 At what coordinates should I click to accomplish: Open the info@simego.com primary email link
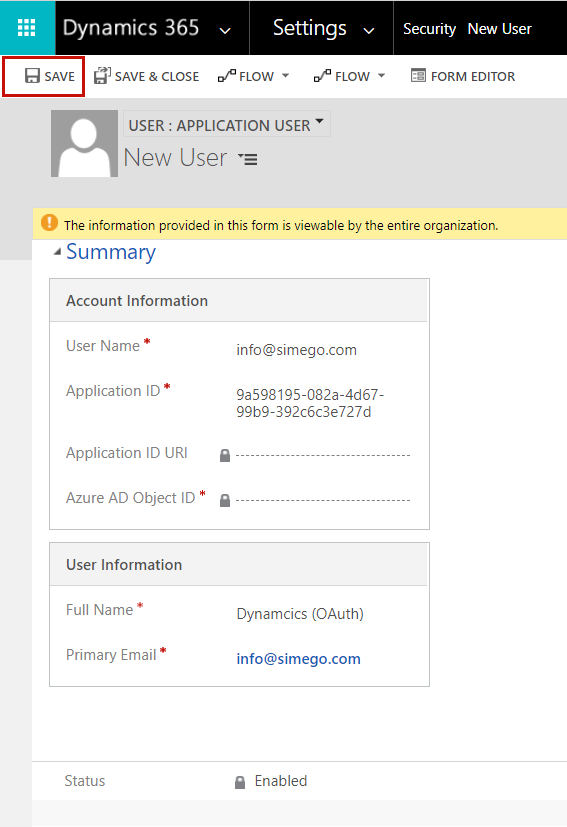(x=299, y=659)
